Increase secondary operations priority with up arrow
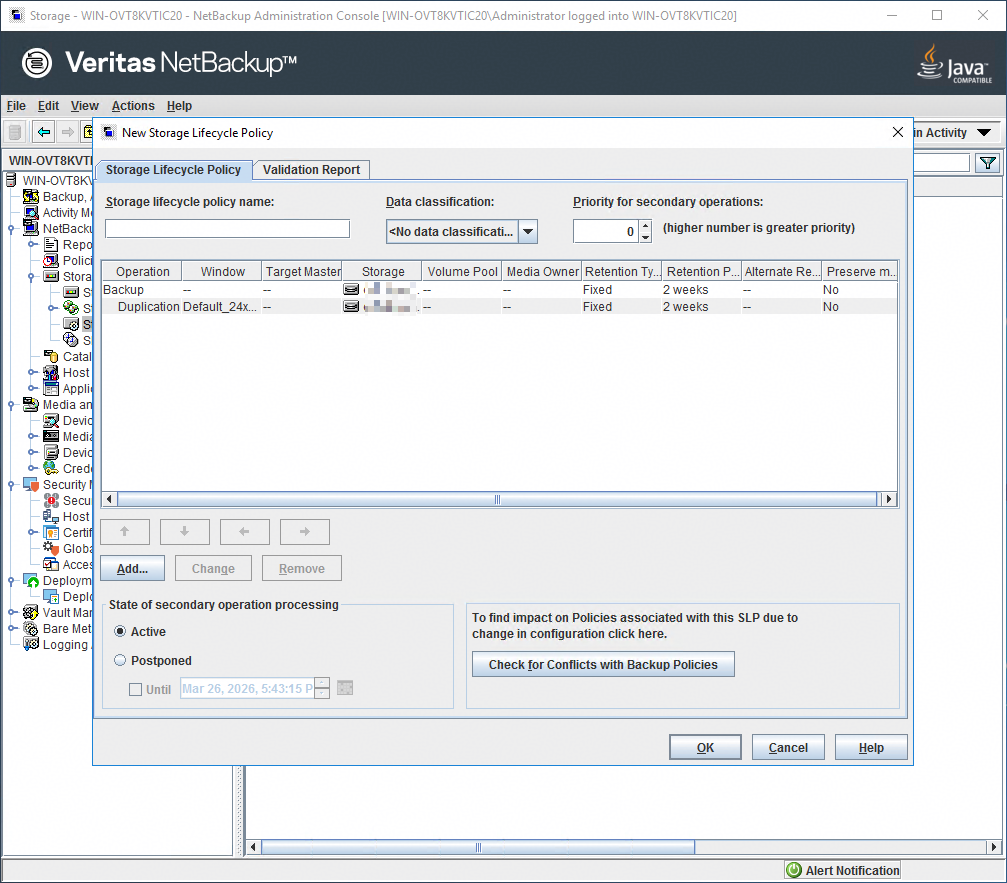 (x=645, y=226)
